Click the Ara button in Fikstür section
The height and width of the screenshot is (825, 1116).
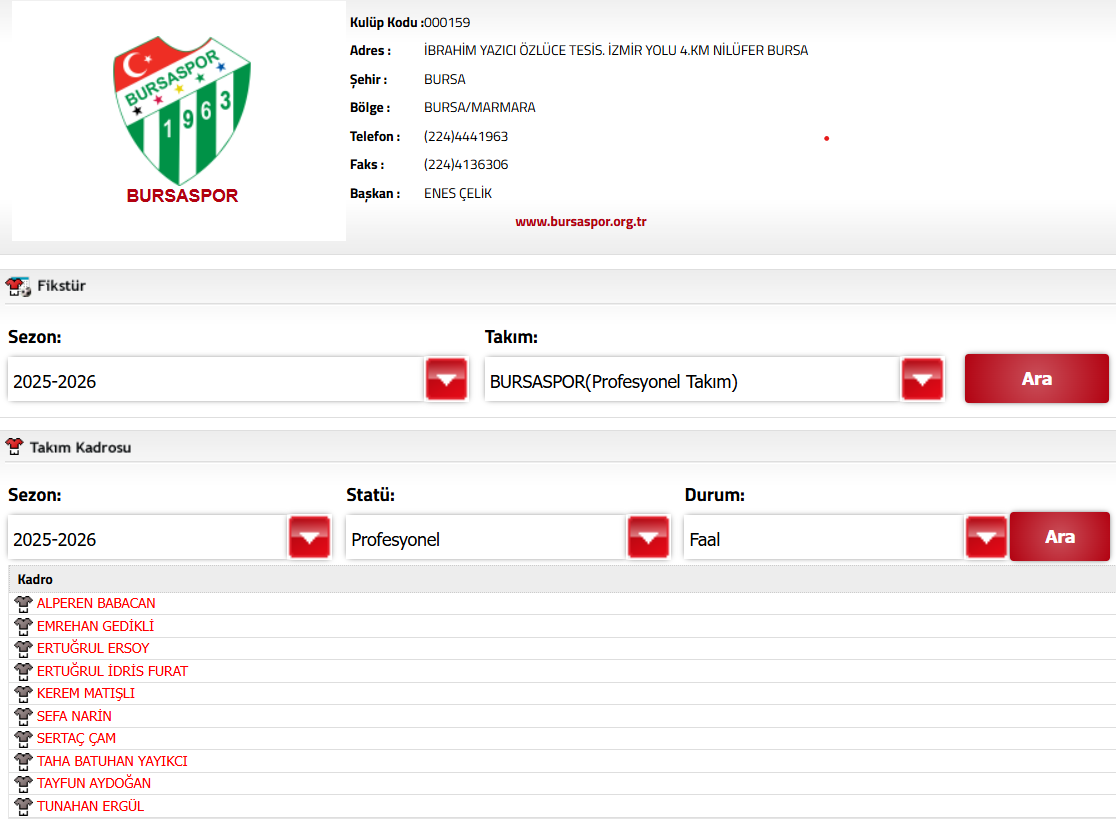pos(1036,379)
